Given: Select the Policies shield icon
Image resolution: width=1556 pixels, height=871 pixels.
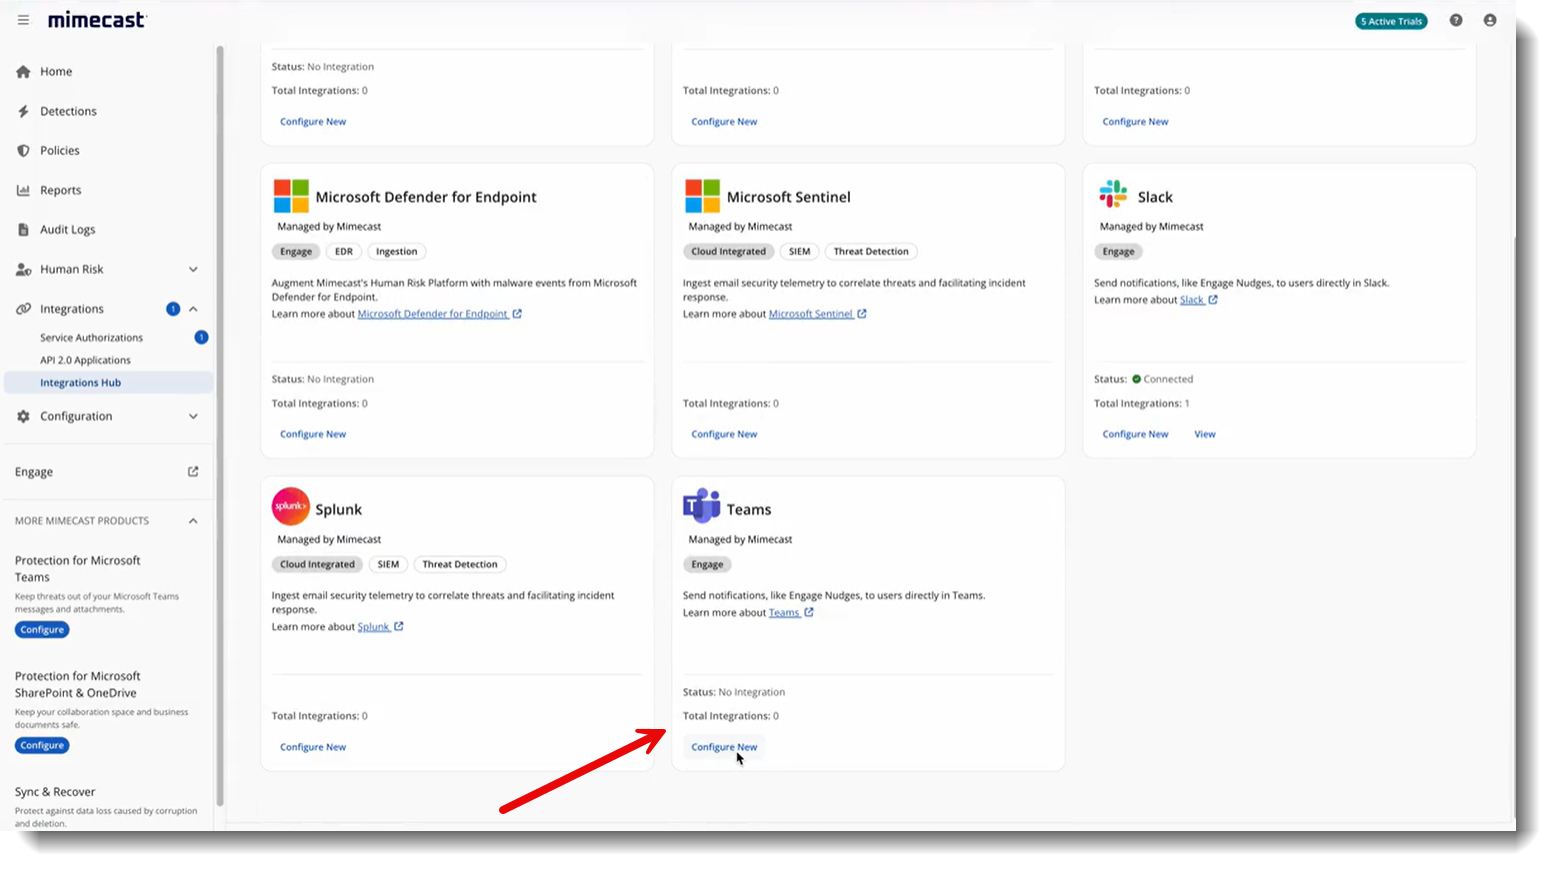Looking at the screenshot, I should [x=22, y=150].
